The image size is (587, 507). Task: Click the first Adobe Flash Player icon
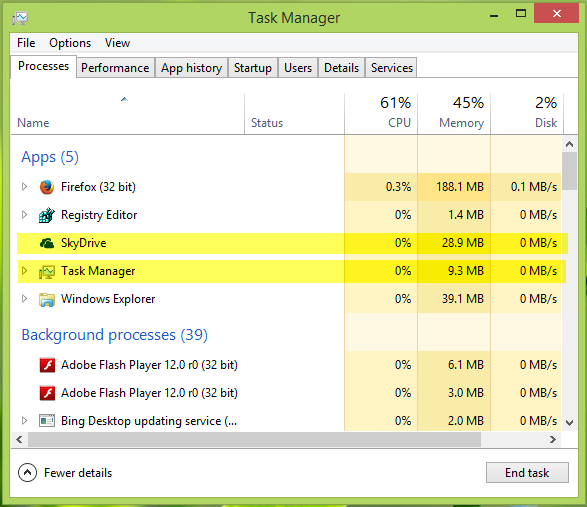(47, 365)
